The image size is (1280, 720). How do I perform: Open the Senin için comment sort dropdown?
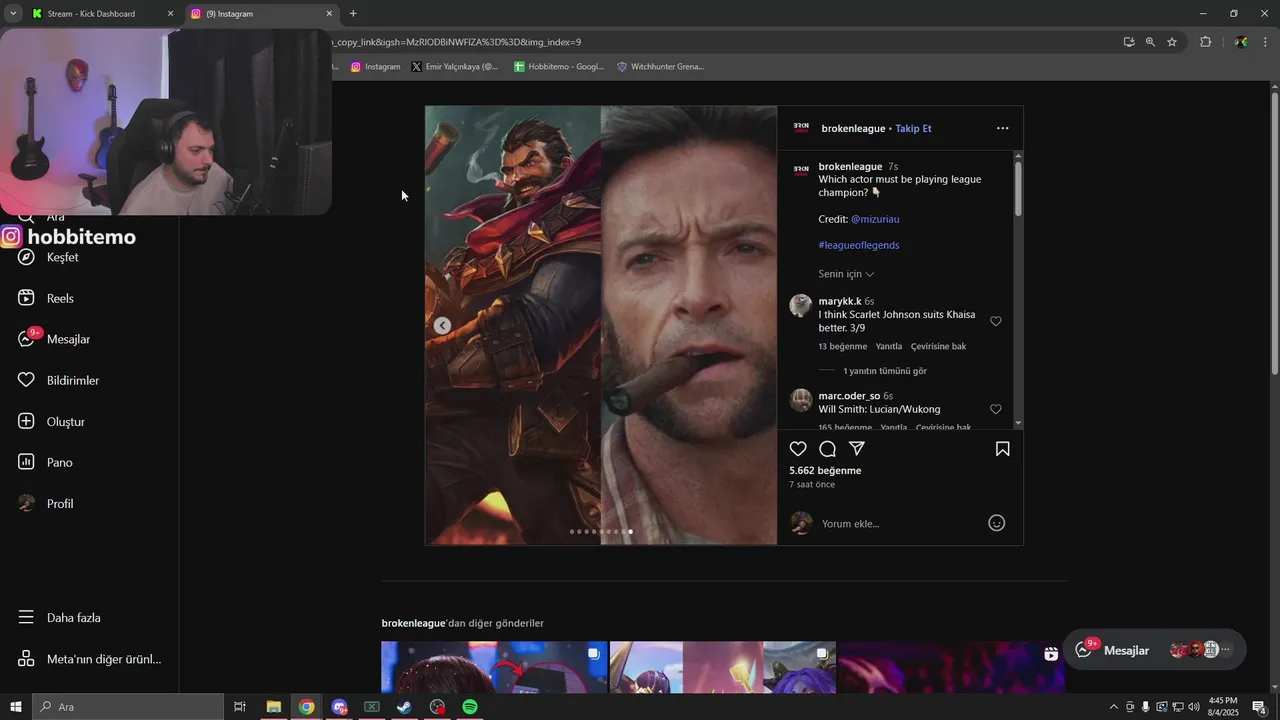point(846,274)
